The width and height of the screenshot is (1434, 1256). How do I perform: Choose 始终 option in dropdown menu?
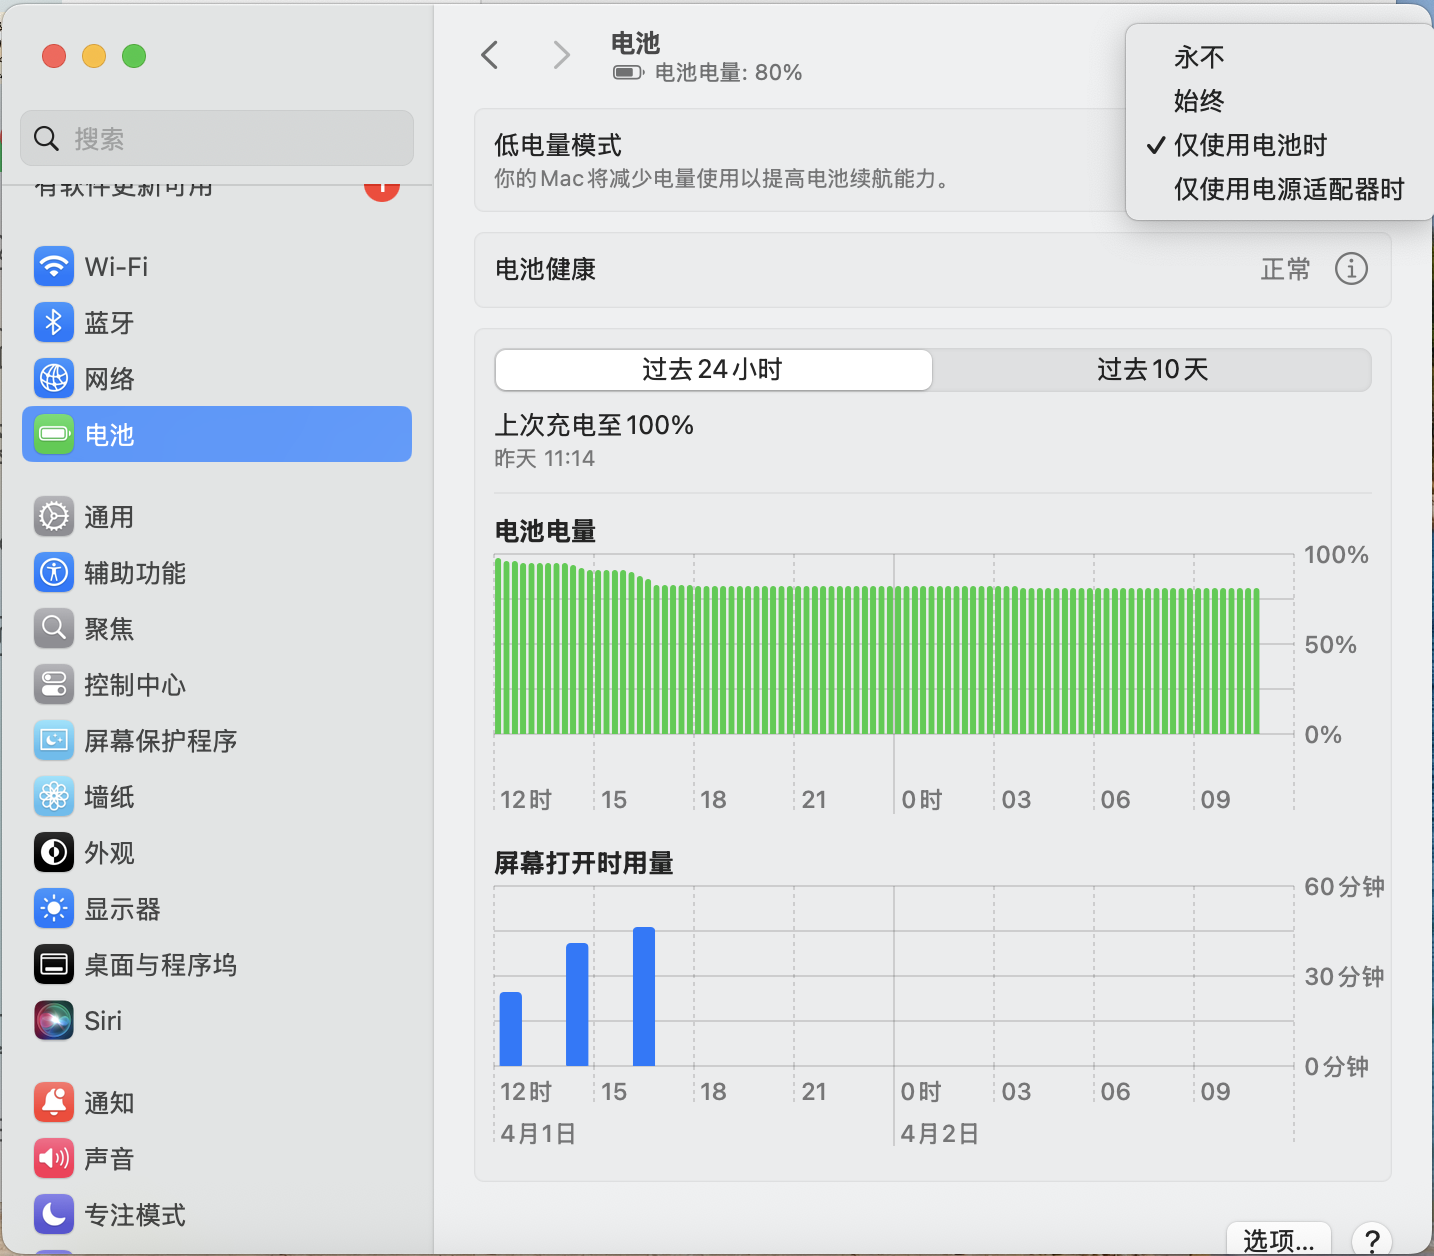(x=1199, y=101)
